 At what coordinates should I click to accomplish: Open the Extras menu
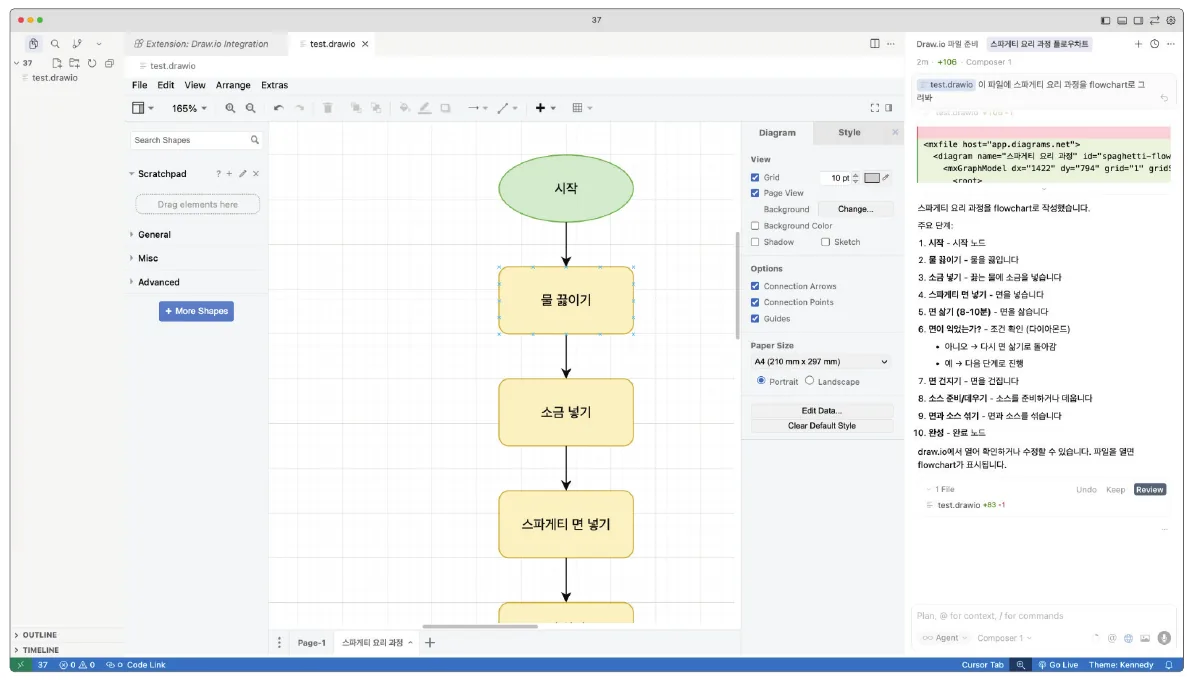tap(274, 85)
